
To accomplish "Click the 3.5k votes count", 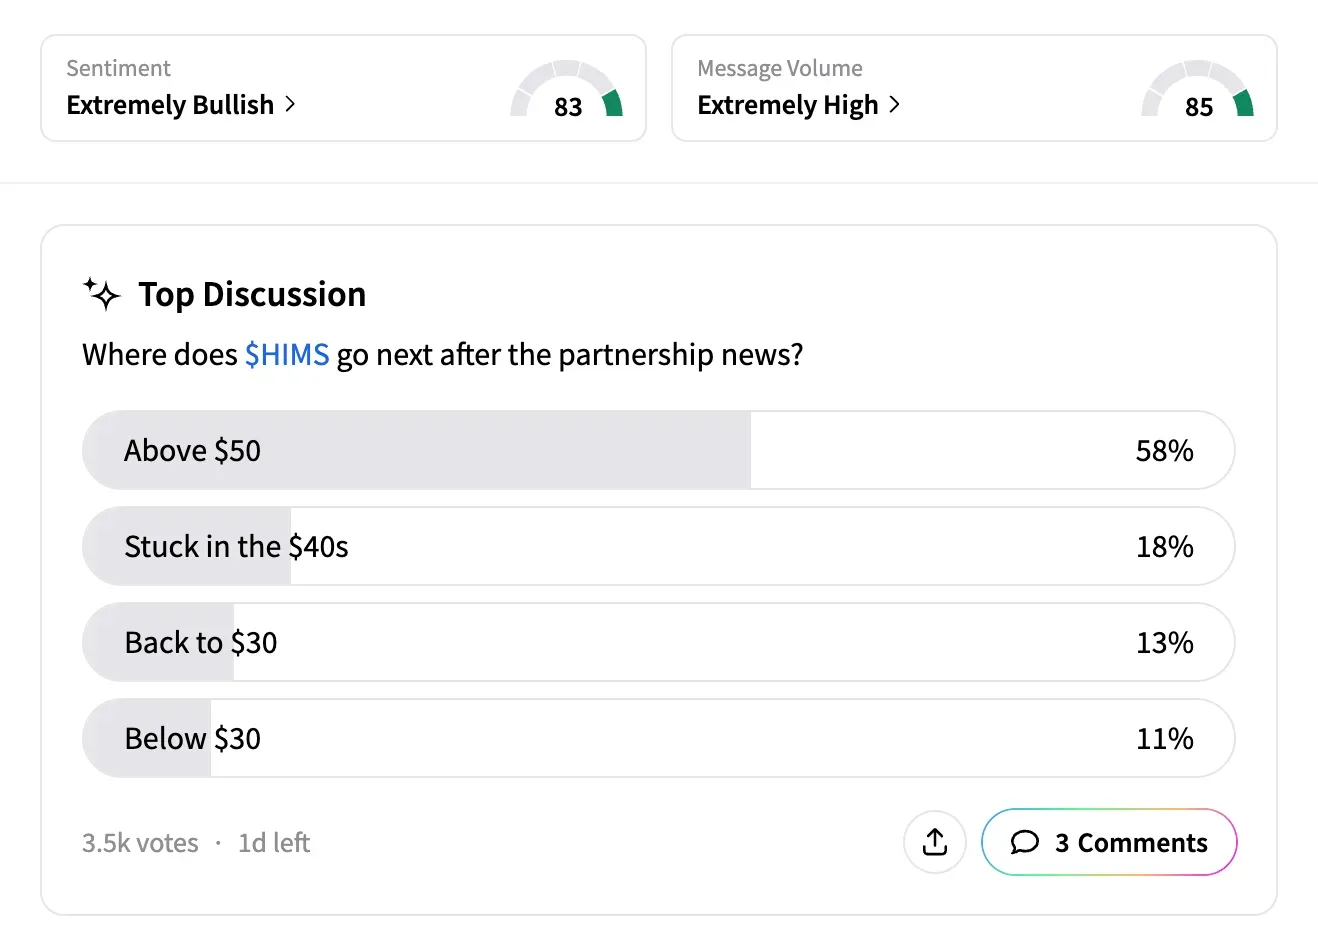I will pyautogui.click(x=140, y=843).
